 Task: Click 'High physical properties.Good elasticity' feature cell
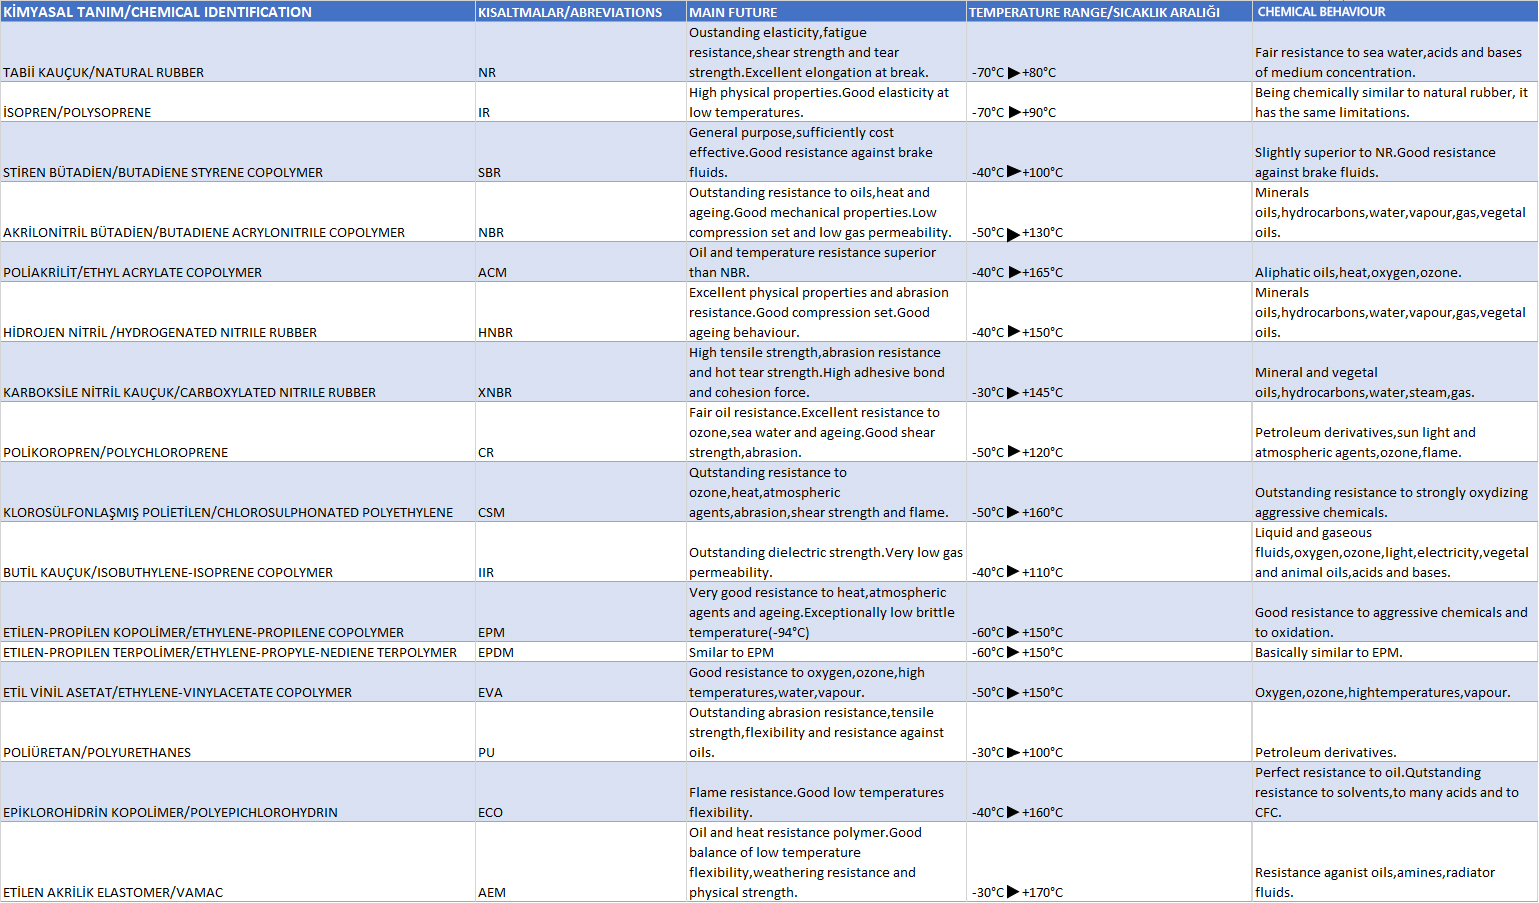tap(826, 102)
